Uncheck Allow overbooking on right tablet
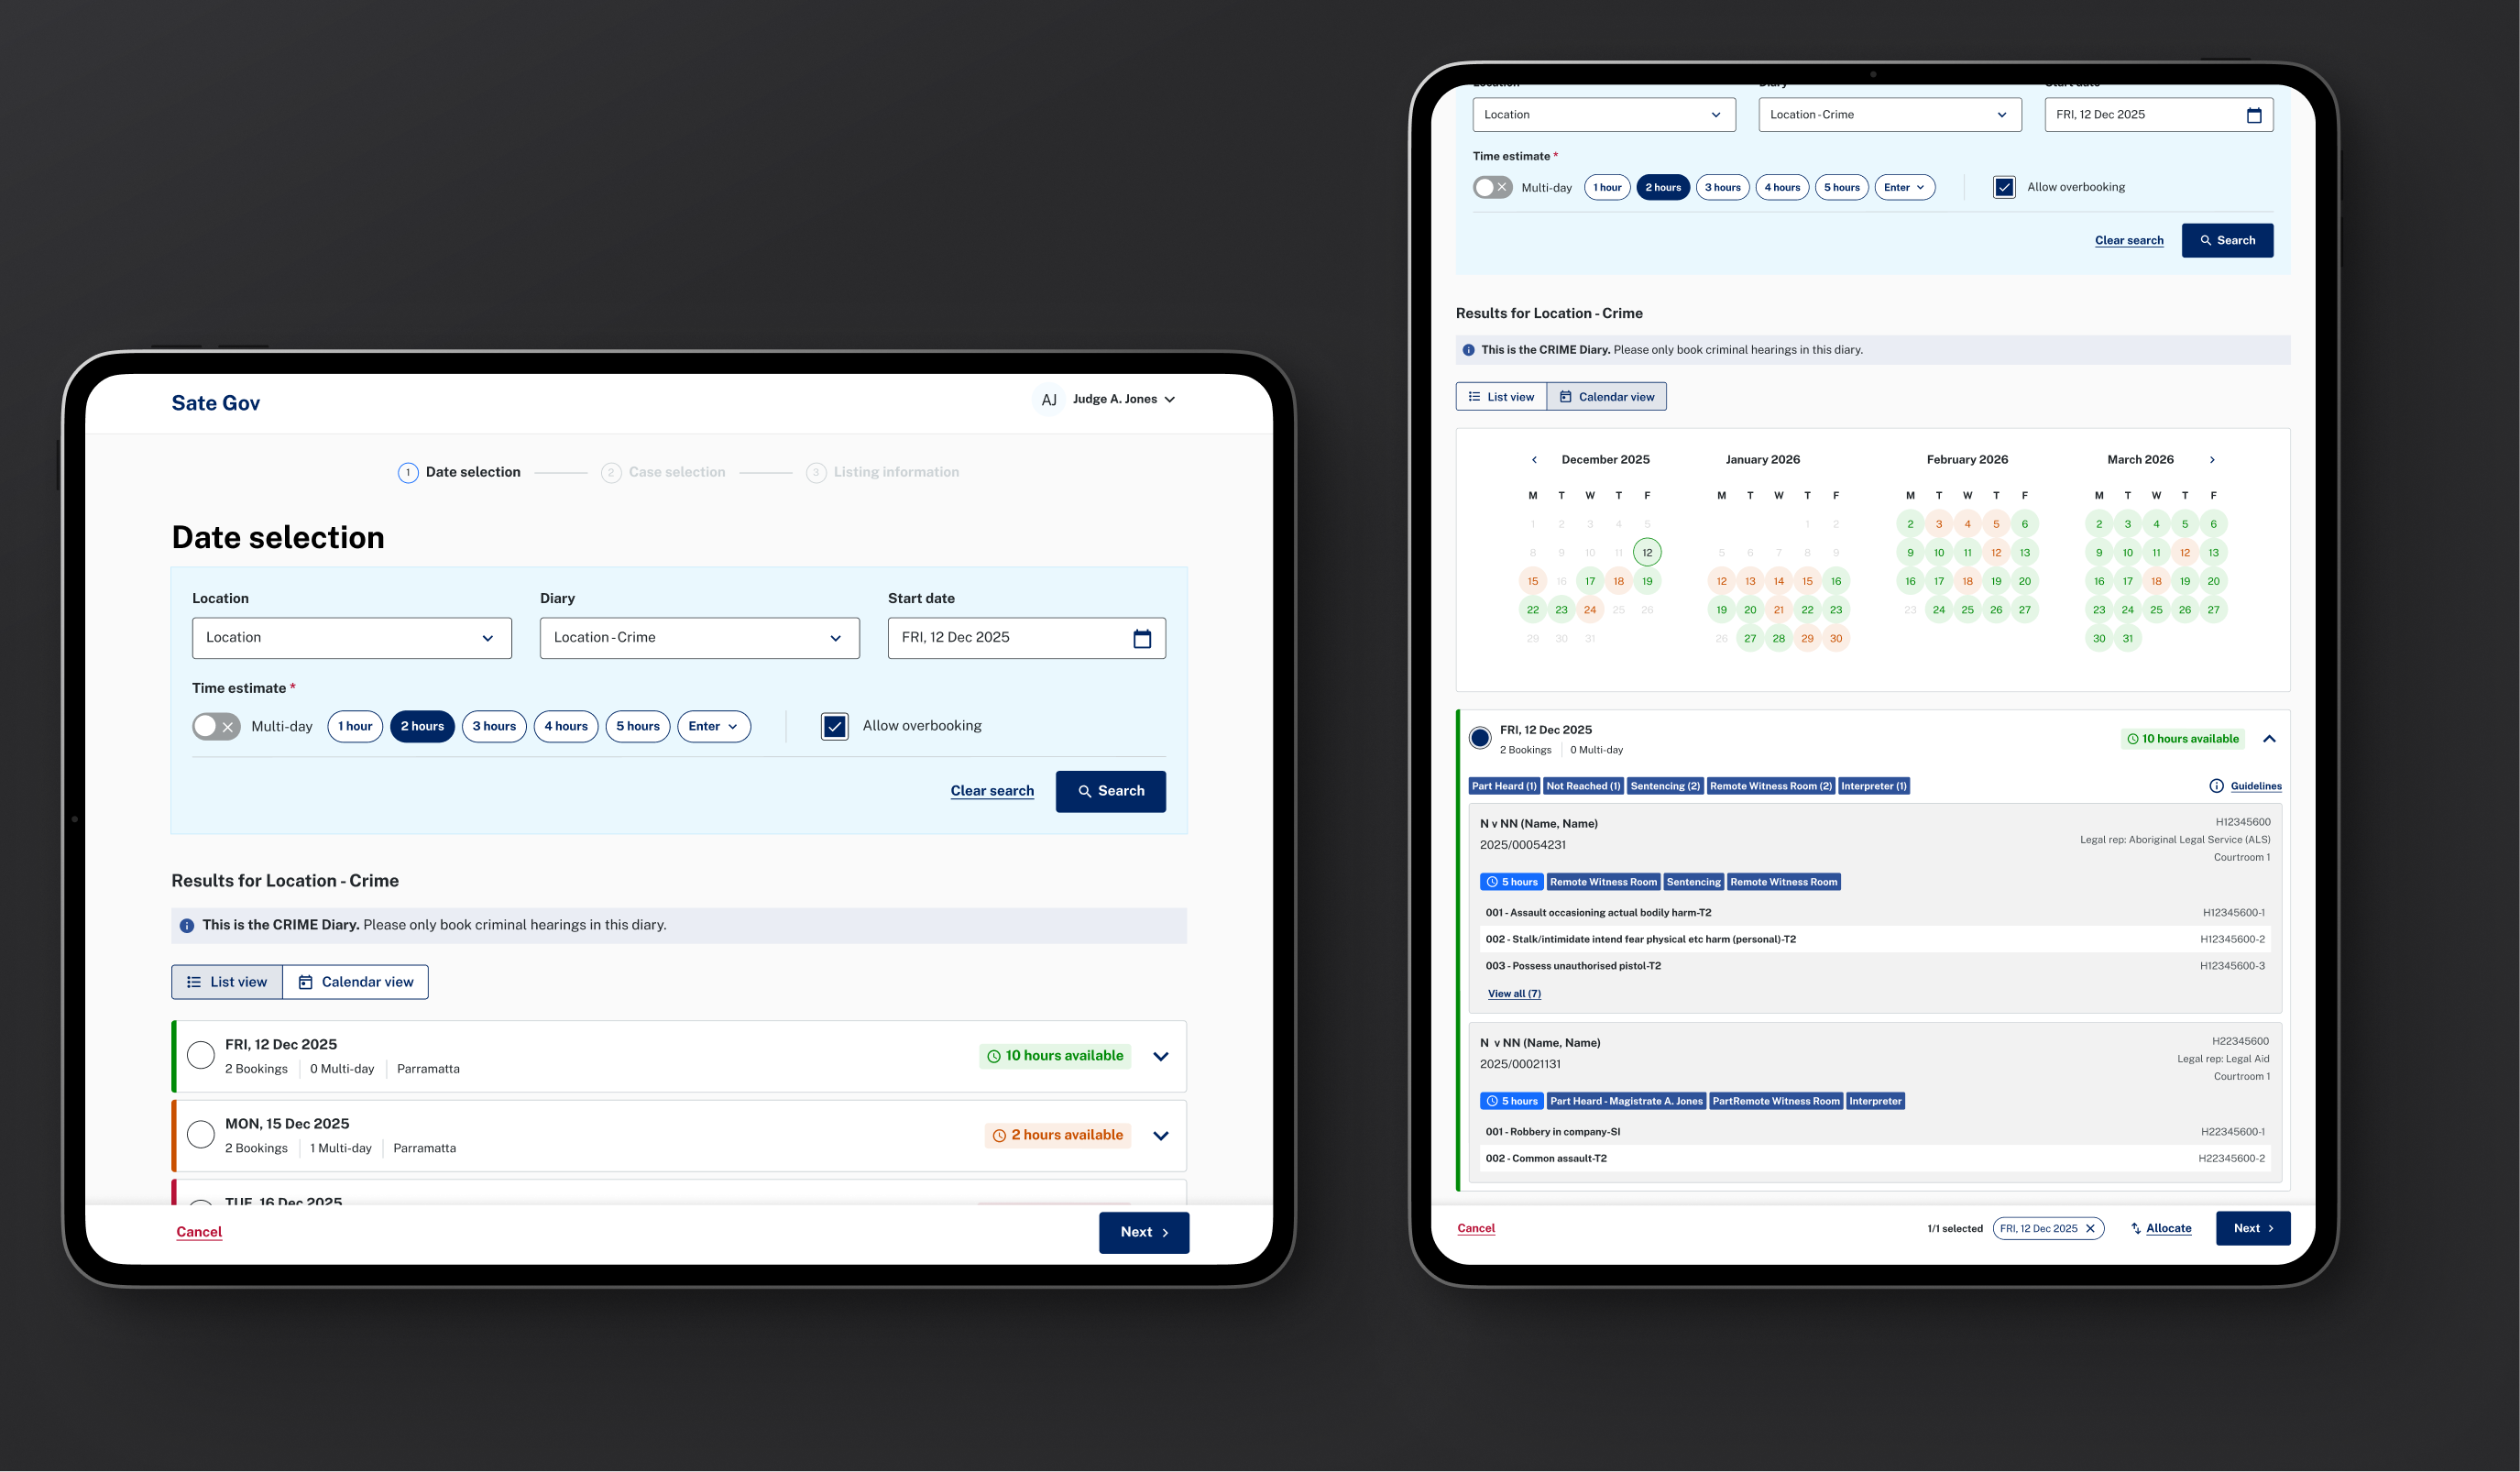Image resolution: width=2520 pixels, height=1472 pixels. [2004, 187]
